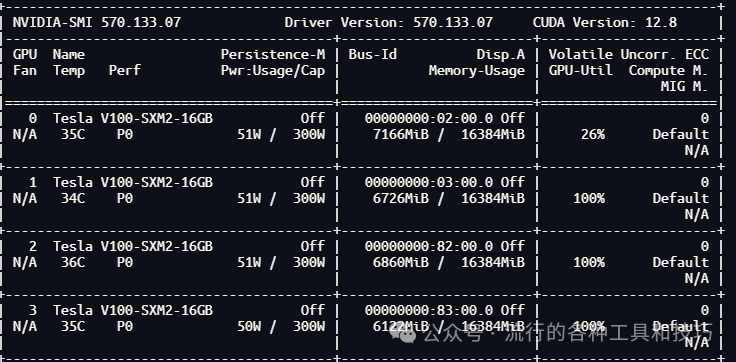
Task: Click the MIG M. column header
Action: (684, 86)
